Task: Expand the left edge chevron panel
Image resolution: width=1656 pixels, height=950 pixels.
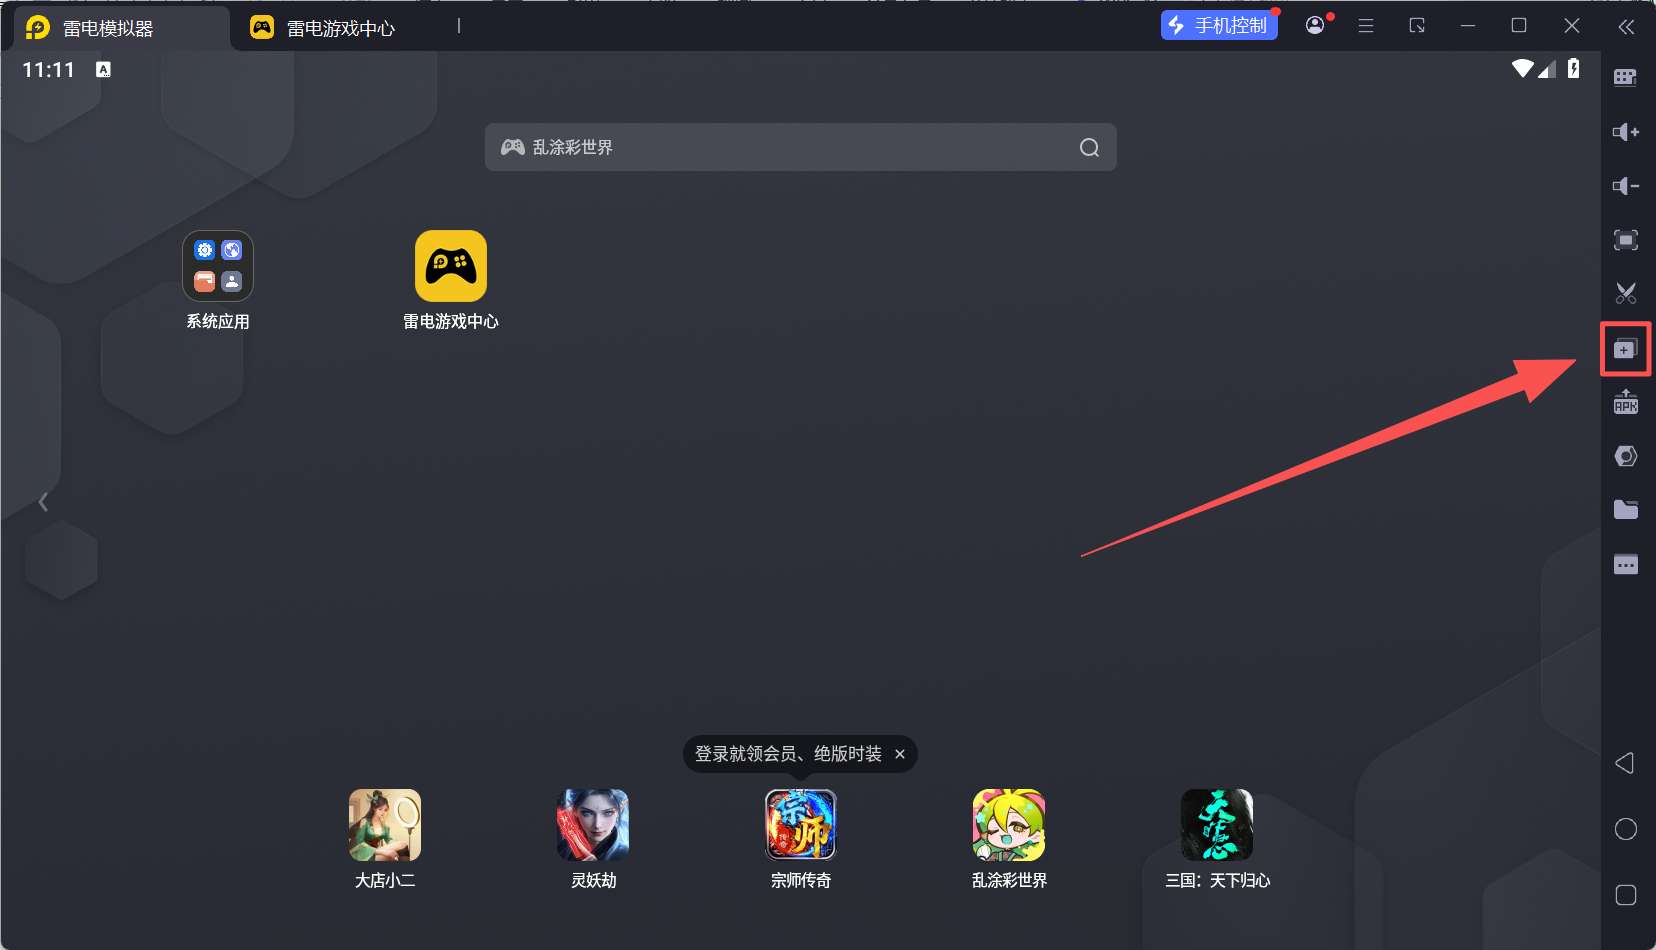Action: click(43, 502)
